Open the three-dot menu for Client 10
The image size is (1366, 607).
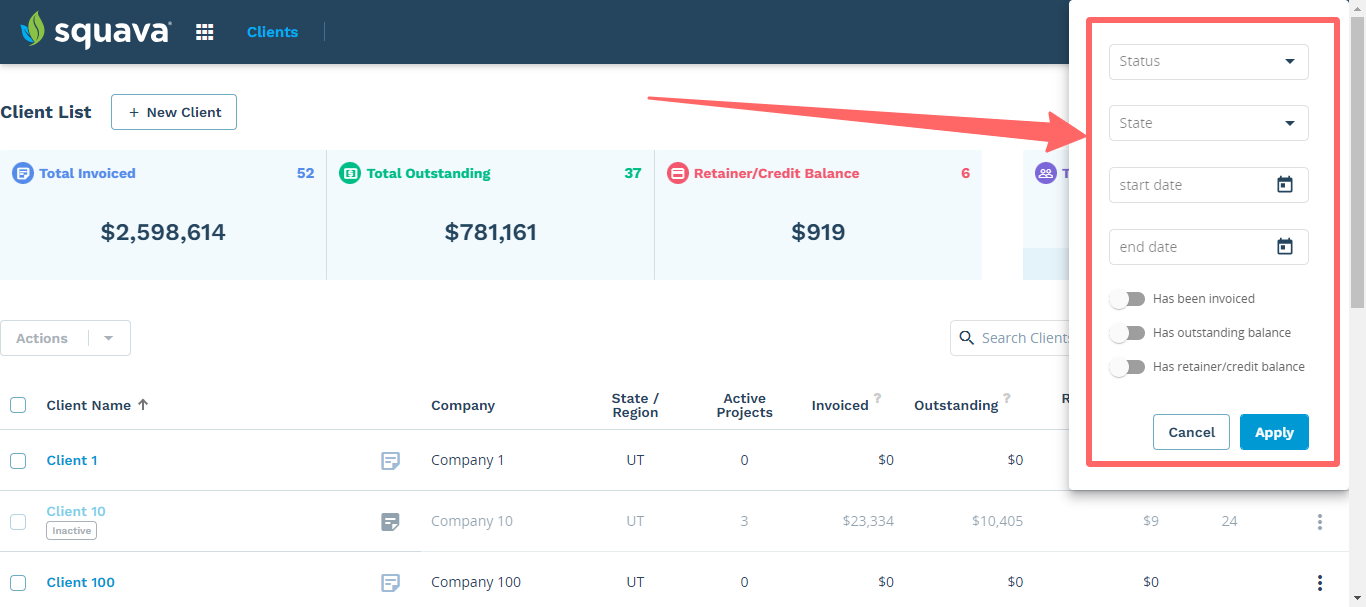point(1317,521)
